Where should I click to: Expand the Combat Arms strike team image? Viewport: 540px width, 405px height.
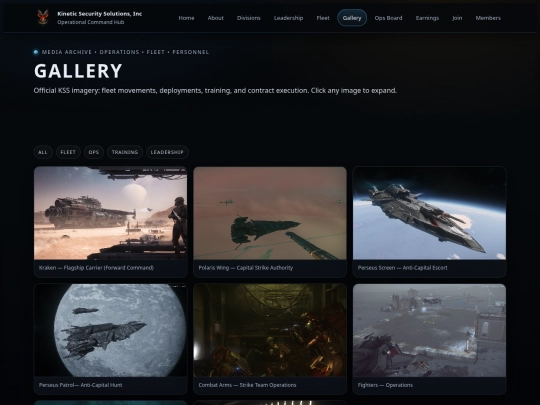[270, 330]
